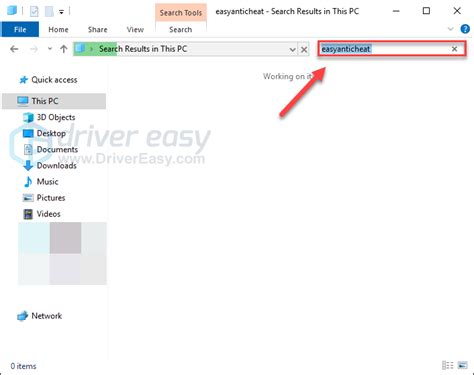This screenshot has height=375, width=474.
Task: Open the Desktop folder in sidebar
Action: click(x=44, y=133)
